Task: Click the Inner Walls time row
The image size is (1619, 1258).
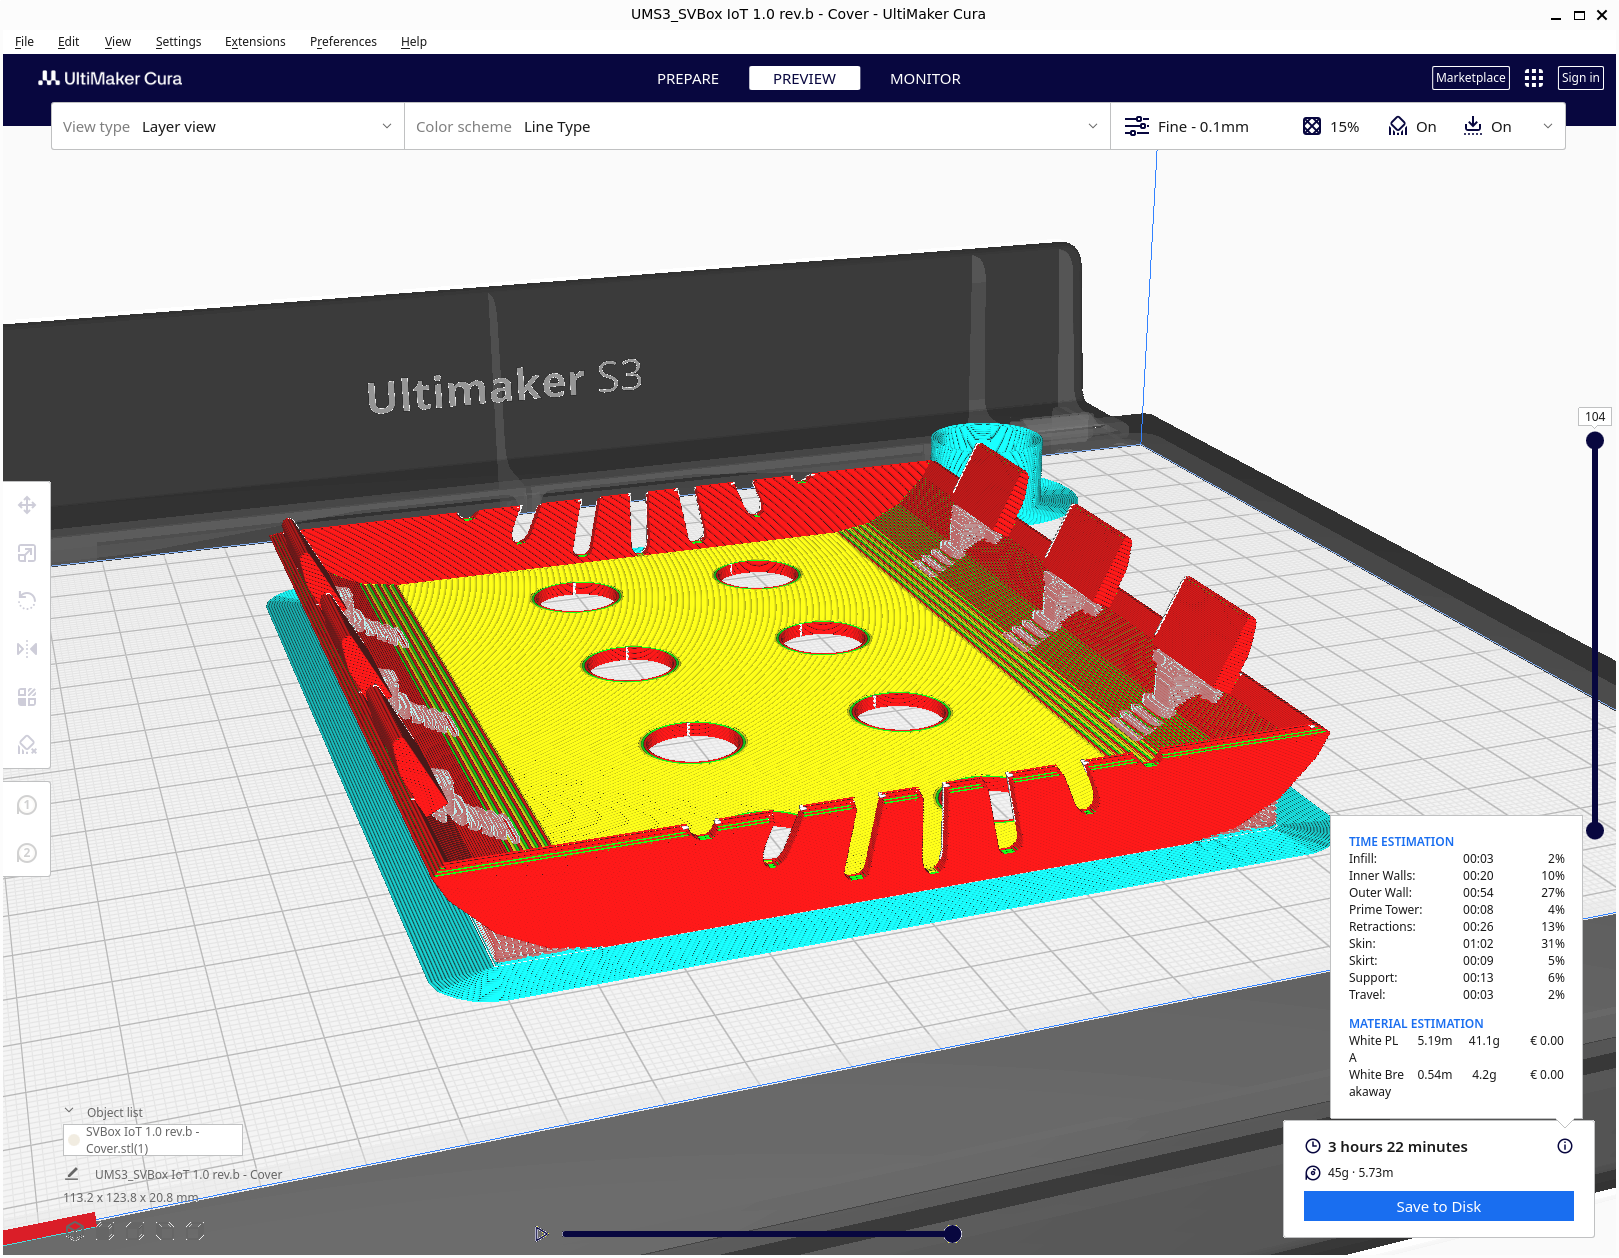Action: [1456, 876]
